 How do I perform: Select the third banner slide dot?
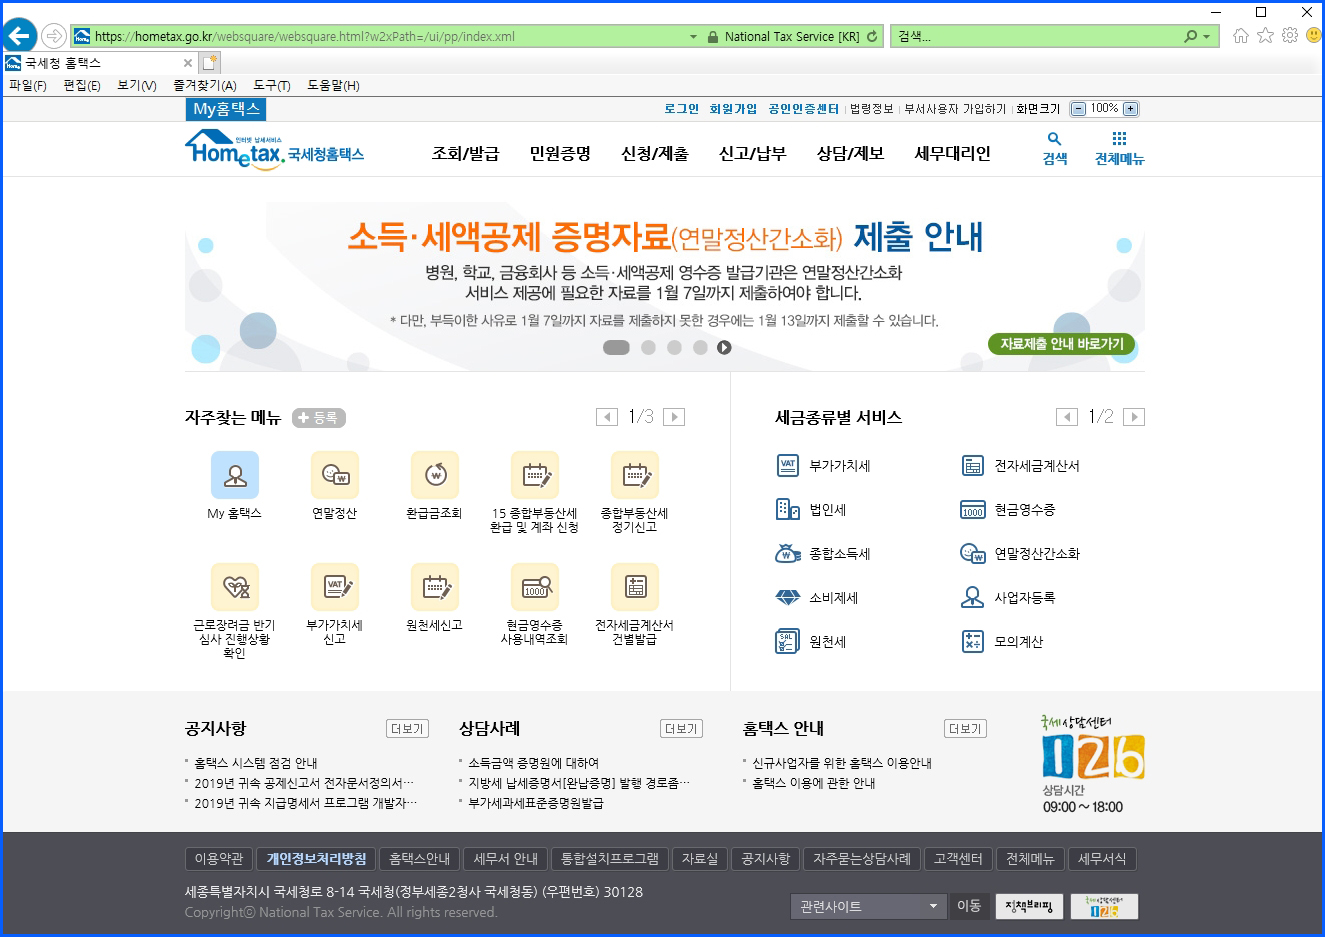tap(674, 347)
